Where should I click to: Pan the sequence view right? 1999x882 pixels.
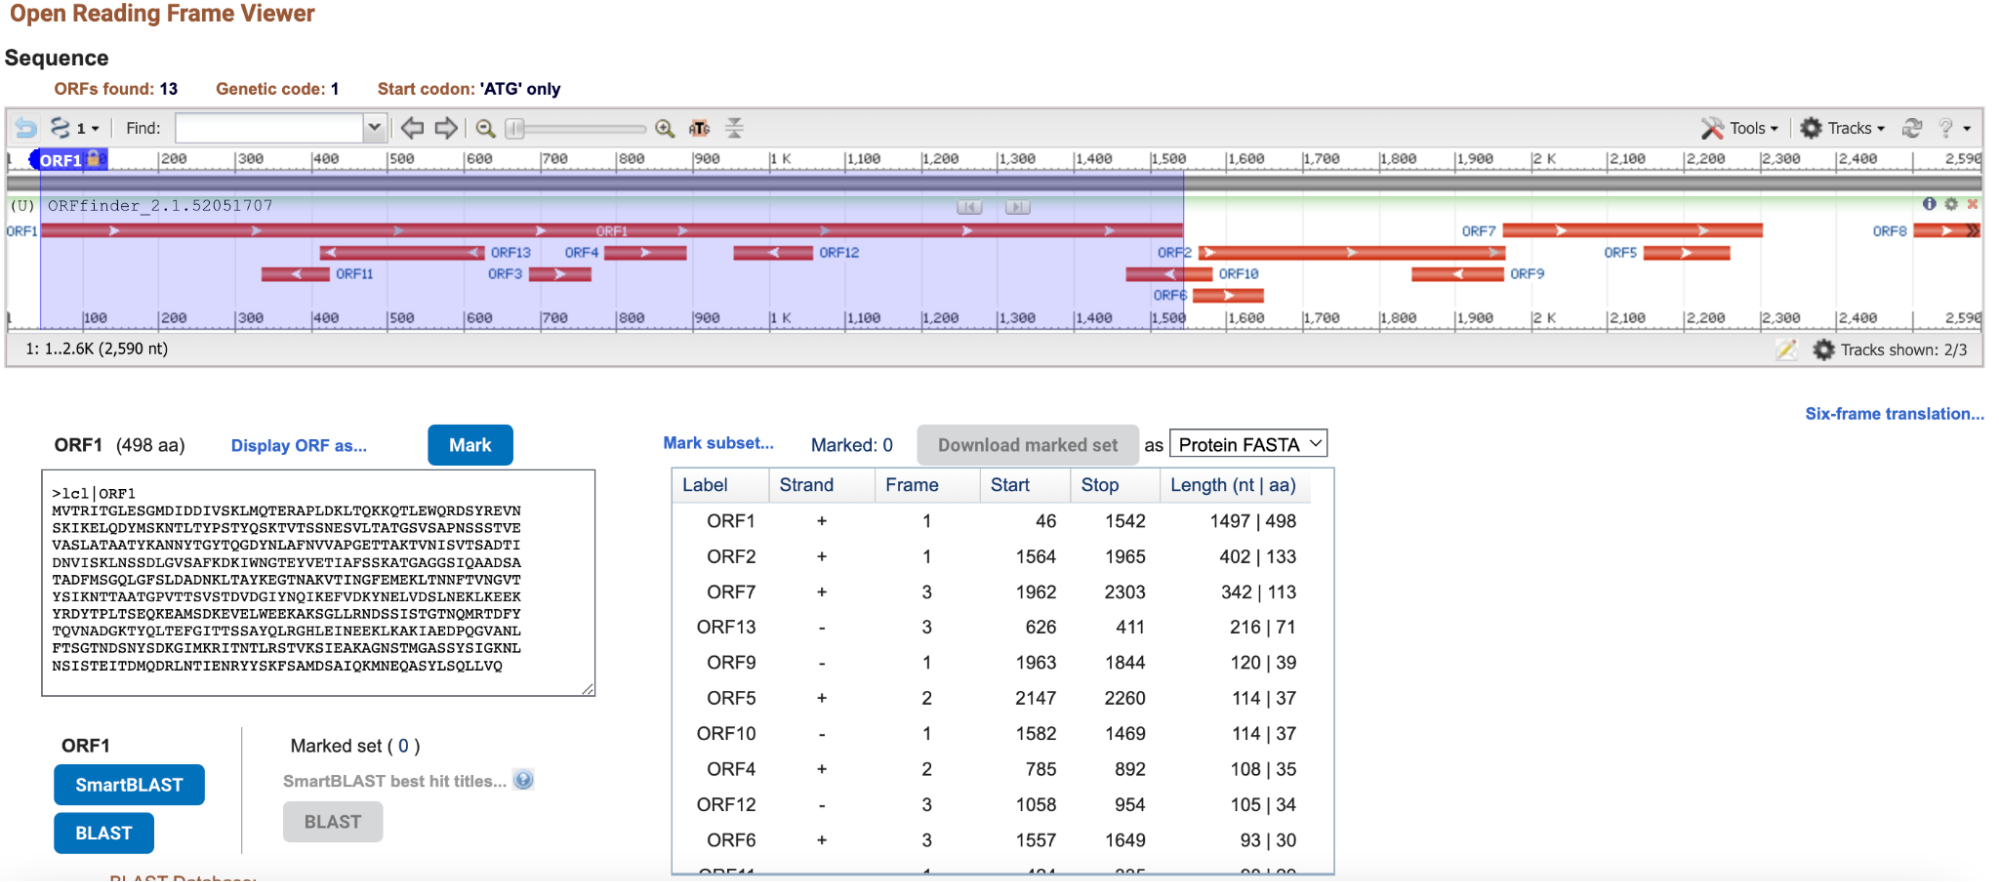(446, 128)
